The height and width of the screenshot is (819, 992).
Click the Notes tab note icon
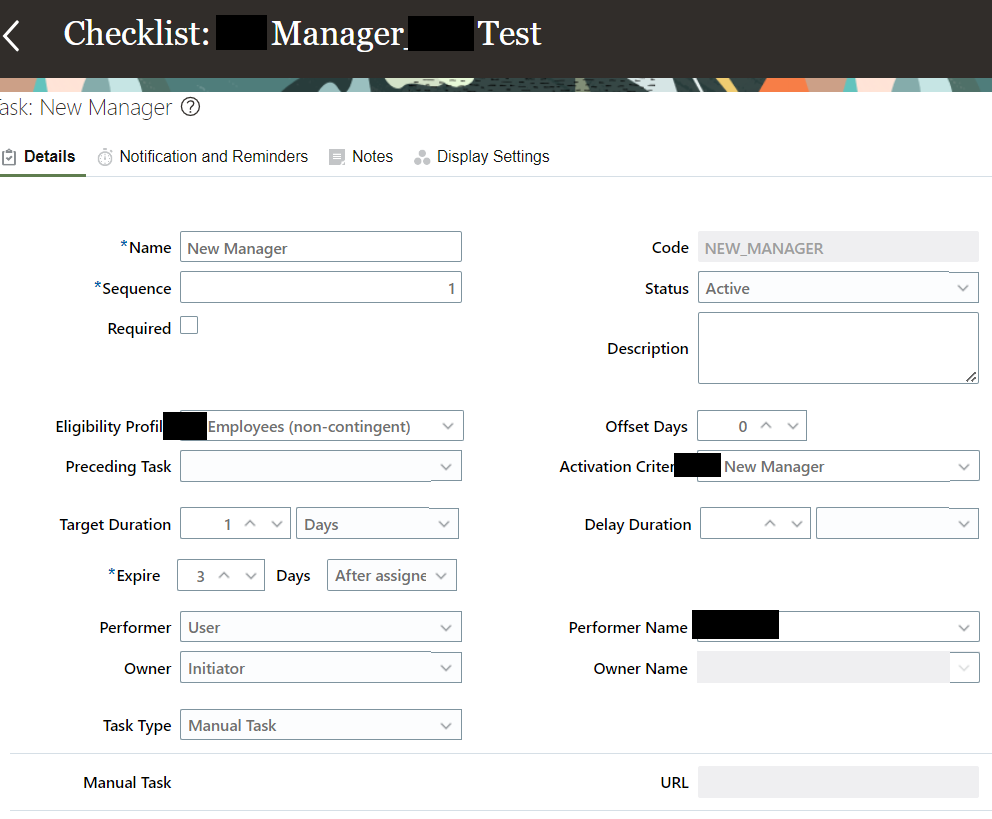pyautogui.click(x=336, y=156)
